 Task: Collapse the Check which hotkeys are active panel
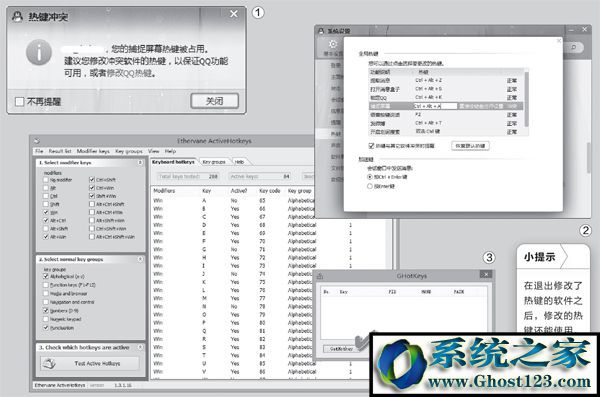pyautogui.click(x=140, y=347)
